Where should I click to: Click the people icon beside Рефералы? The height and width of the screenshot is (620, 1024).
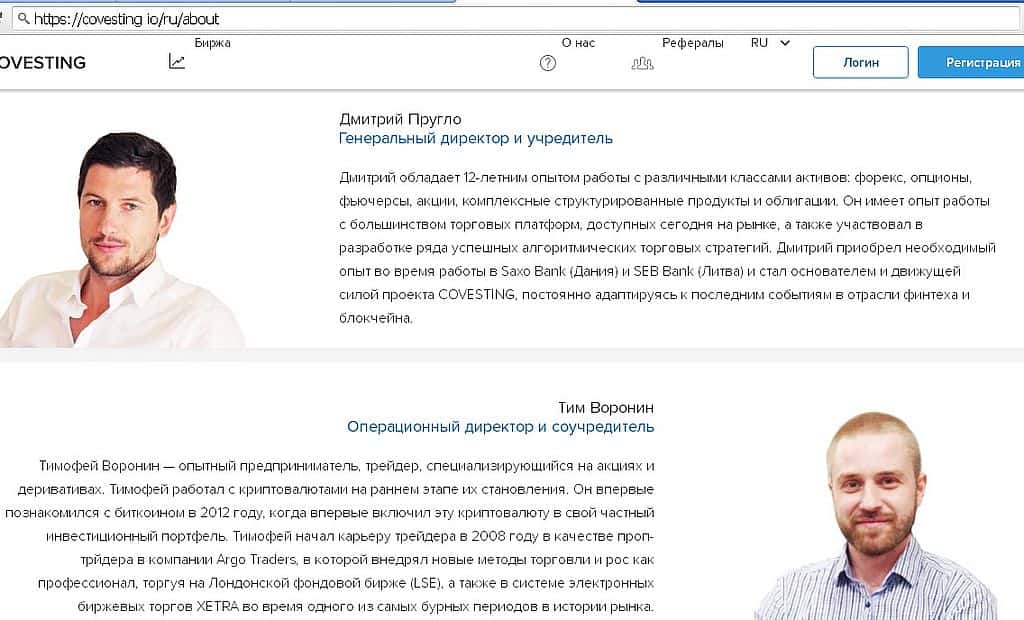[643, 63]
